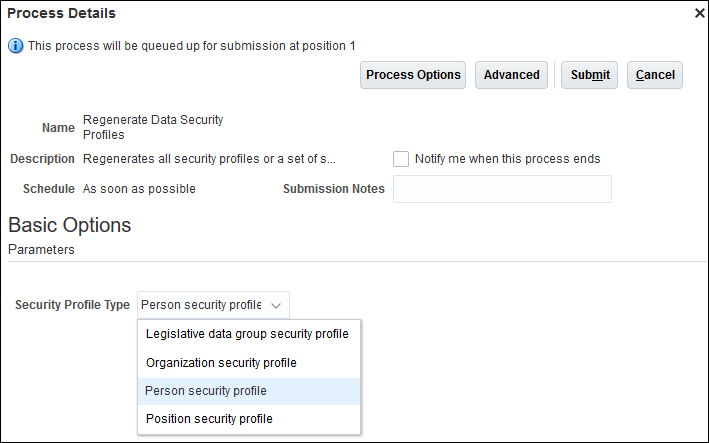Viewport: 709px width, 443px height.
Task: Click the blue information icon
Action: coord(16,46)
